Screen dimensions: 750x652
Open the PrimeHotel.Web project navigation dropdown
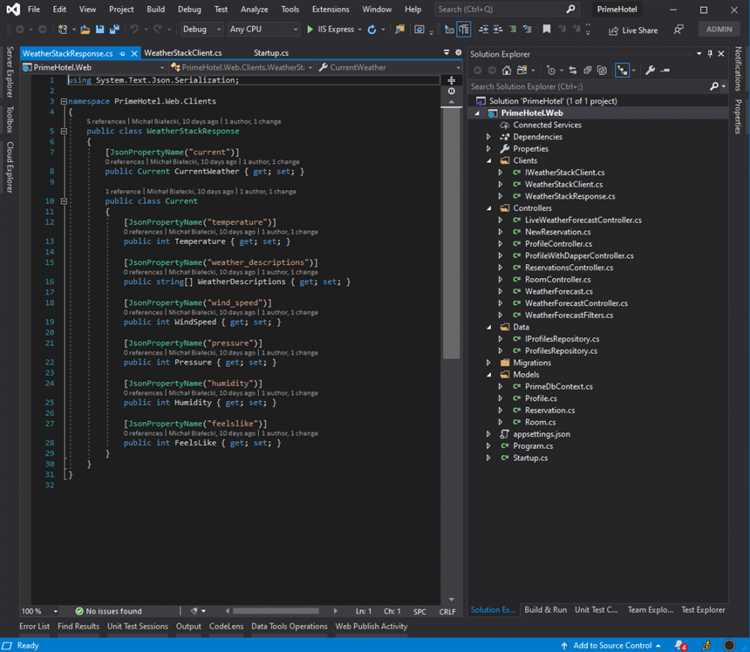click(93, 67)
